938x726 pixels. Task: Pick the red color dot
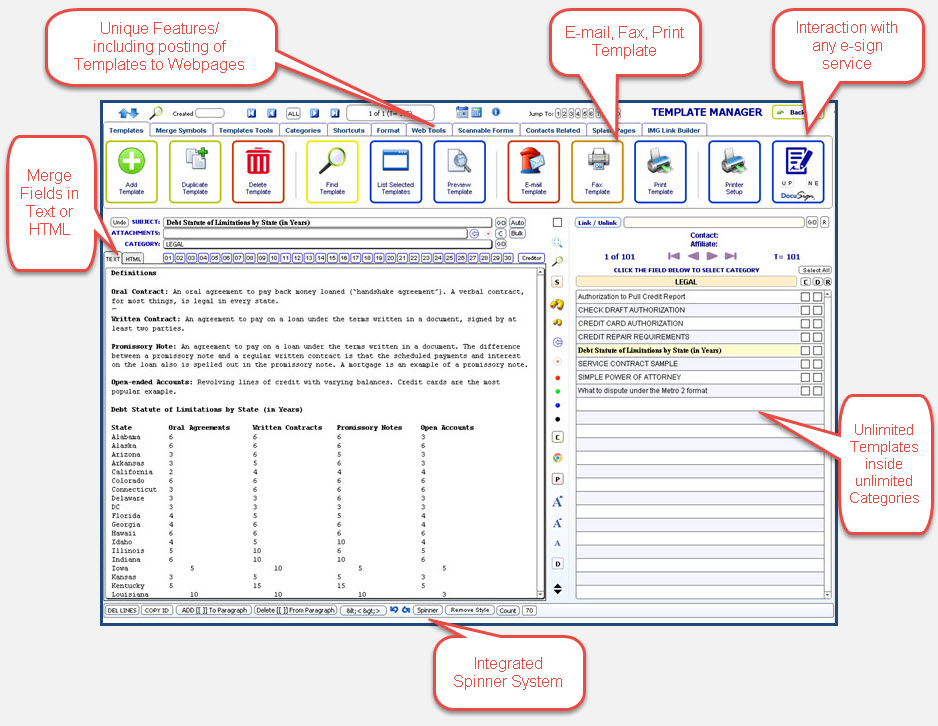pos(557,377)
